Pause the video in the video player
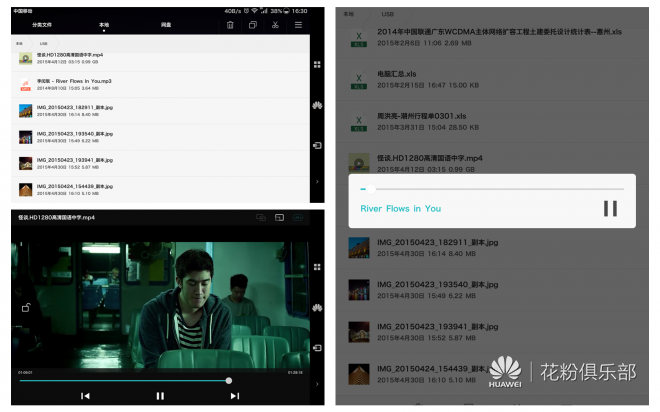 click(x=160, y=396)
